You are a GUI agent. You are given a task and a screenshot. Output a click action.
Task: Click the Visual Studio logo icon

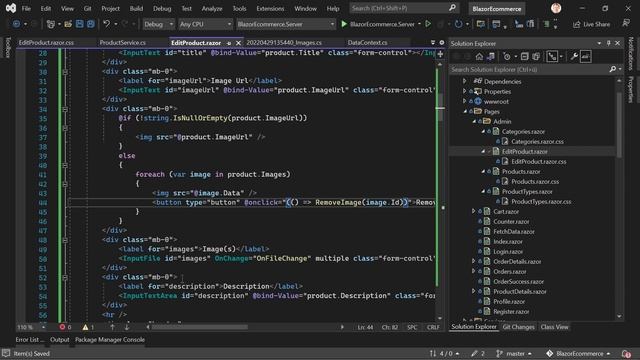point(11,8)
